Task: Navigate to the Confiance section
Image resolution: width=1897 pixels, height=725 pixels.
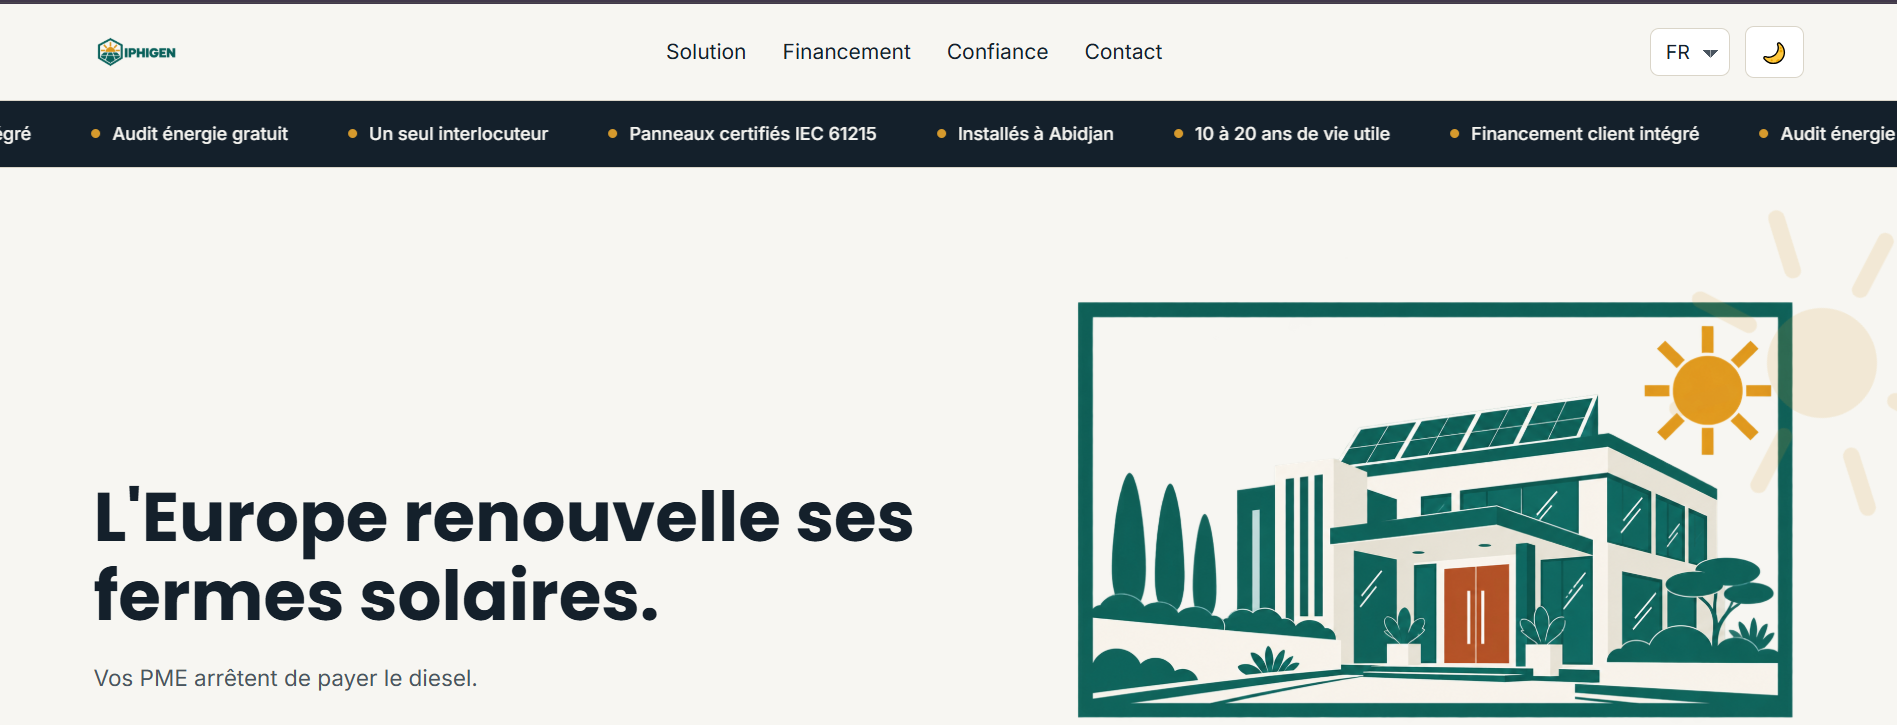Action: pos(997,52)
